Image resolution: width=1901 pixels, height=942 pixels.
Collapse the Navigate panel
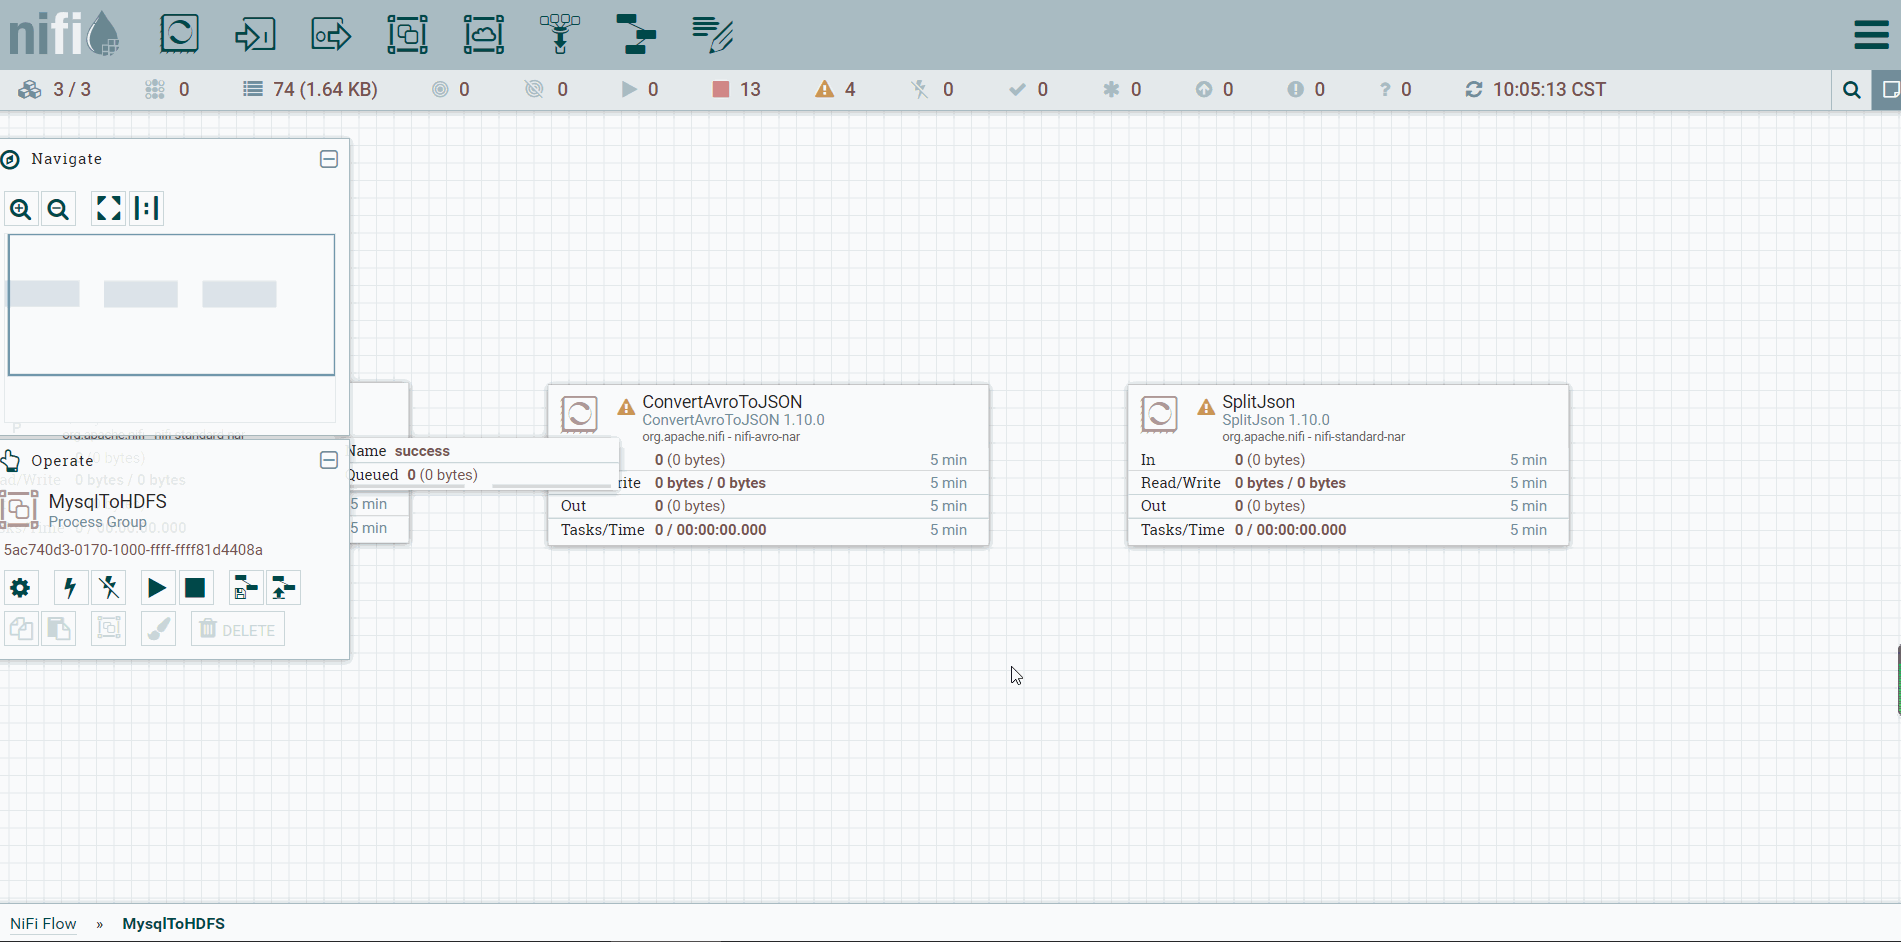point(329,159)
